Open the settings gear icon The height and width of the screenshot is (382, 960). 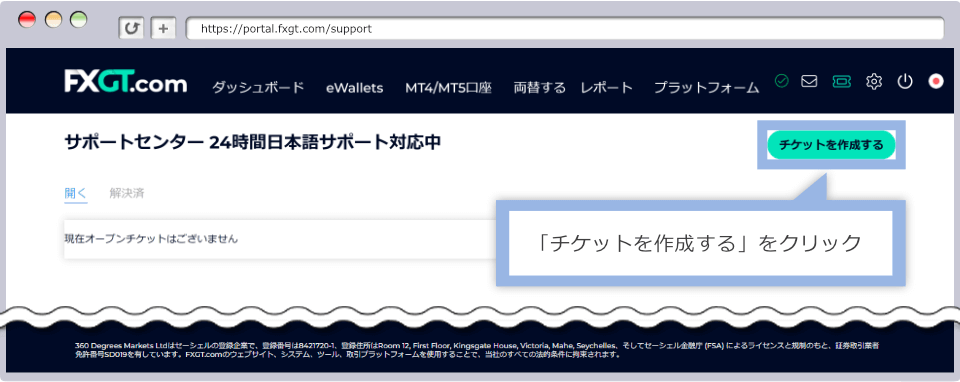click(874, 81)
